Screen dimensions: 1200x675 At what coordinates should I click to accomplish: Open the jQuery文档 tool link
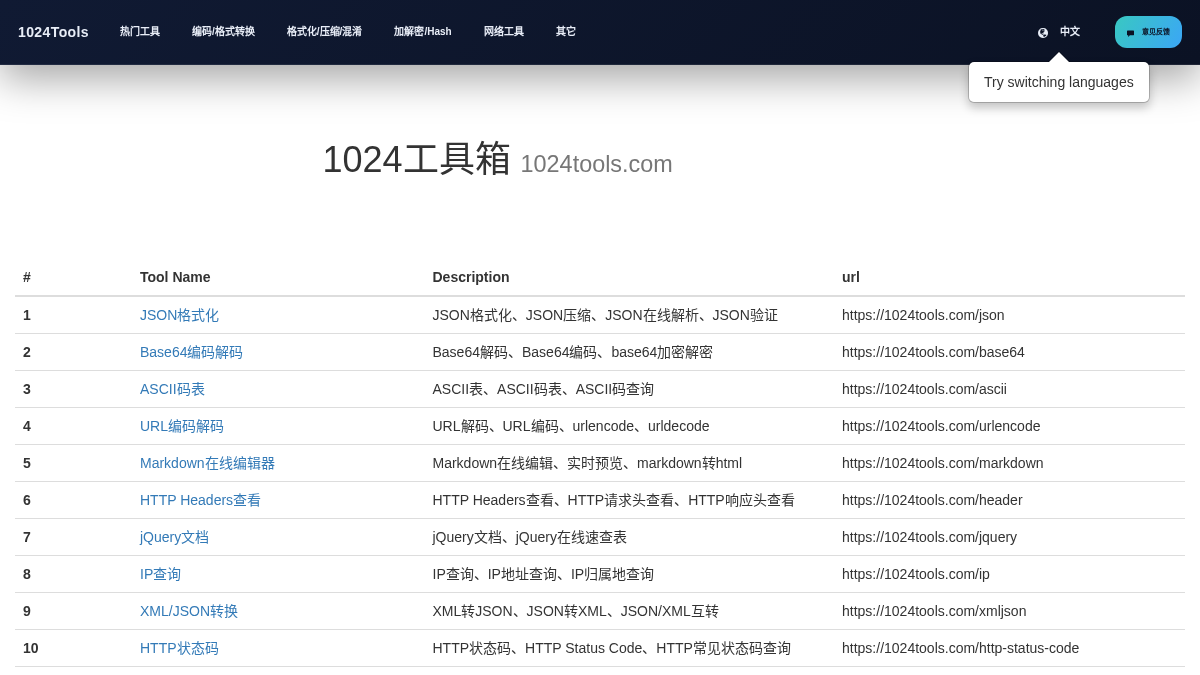coord(174,537)
